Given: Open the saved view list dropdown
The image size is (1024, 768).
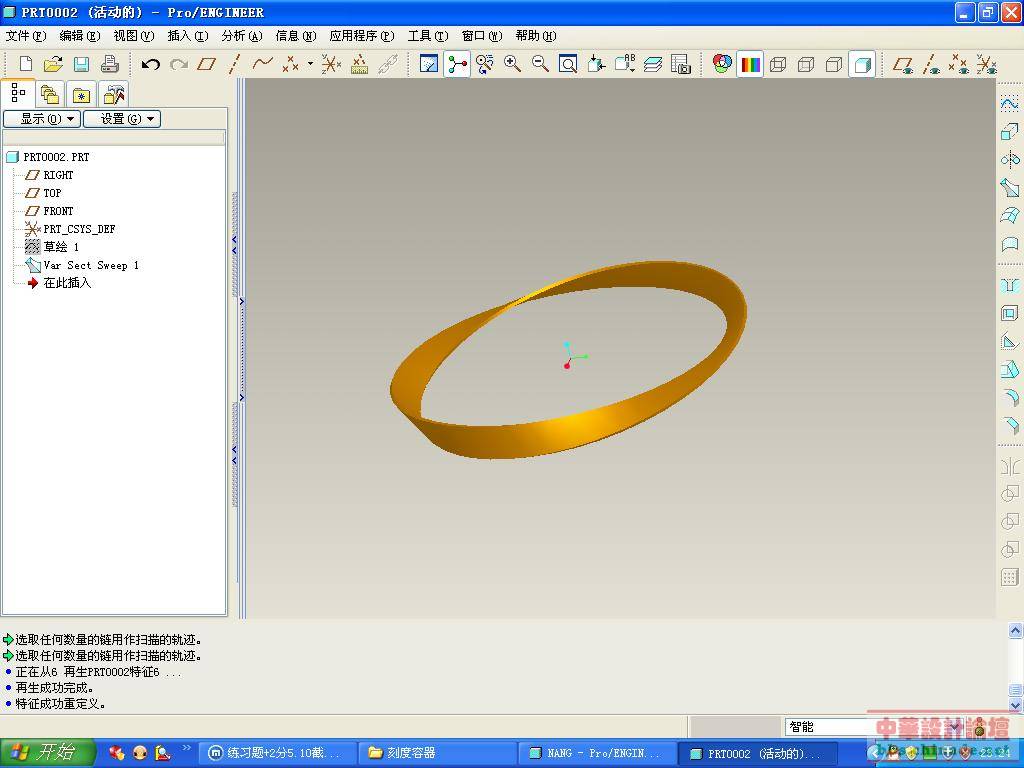Looking at the screenshot, I should [624, 64].
